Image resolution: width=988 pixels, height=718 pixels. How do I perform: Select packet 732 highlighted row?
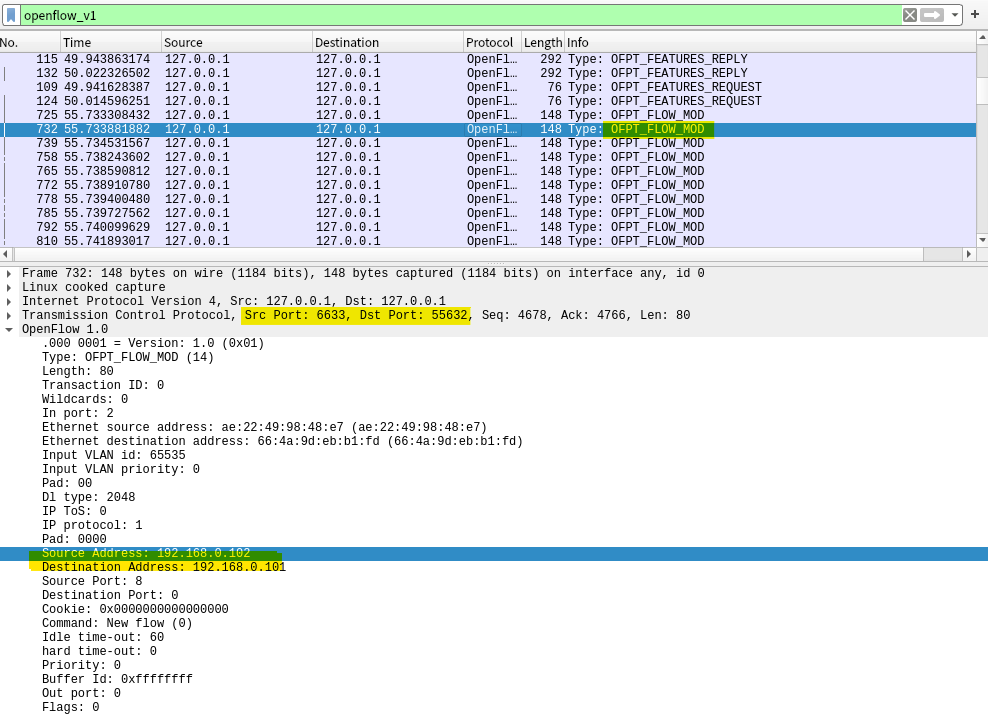click(488, 129)
